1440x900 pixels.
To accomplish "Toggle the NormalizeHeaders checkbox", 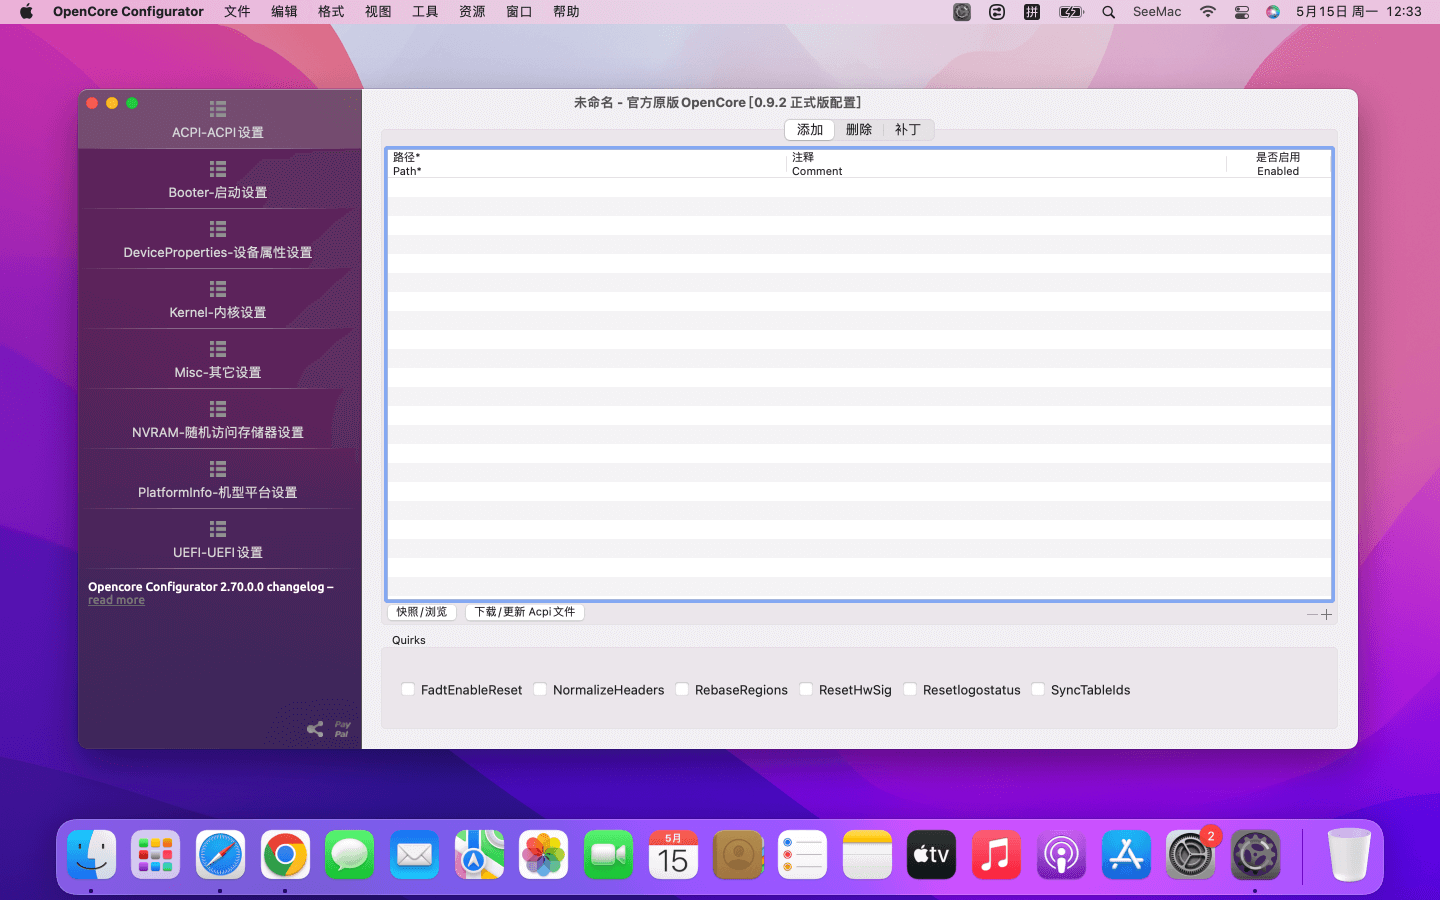I will pos(540,689).
